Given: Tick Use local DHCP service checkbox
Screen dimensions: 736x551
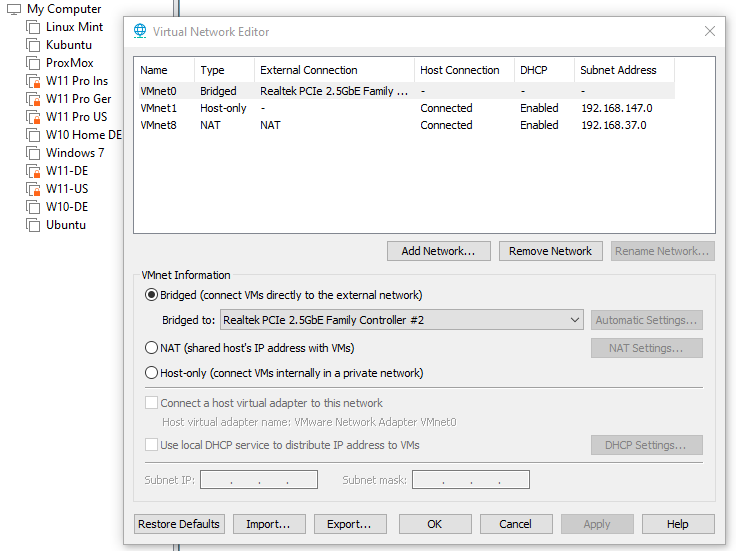Looking at the screenshot, I should click(x=151, y=444).
